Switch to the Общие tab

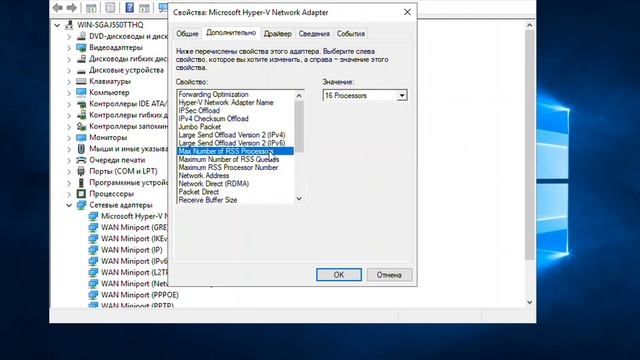click(x=187, y=33)
